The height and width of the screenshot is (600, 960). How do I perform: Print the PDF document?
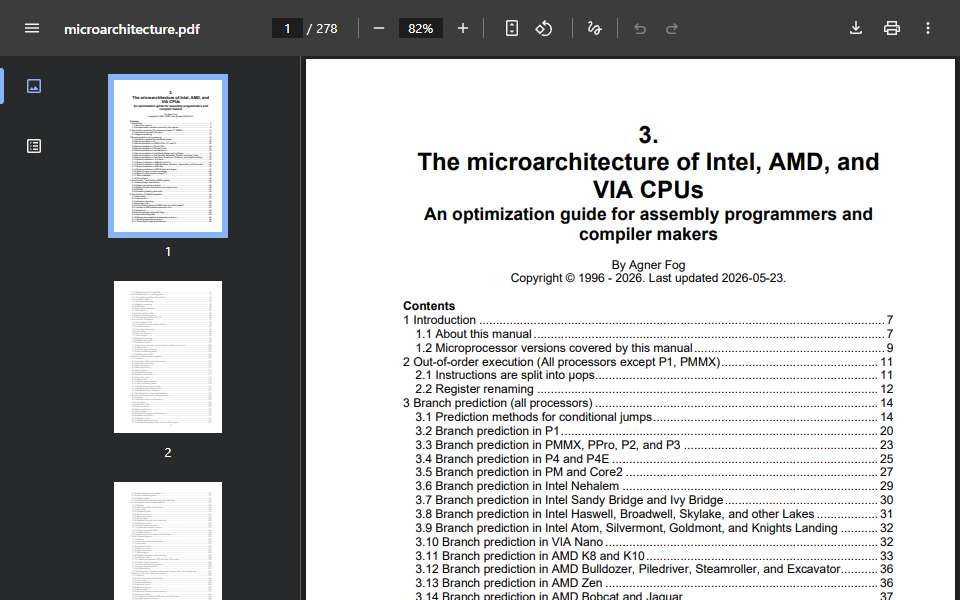coord(891,28)
